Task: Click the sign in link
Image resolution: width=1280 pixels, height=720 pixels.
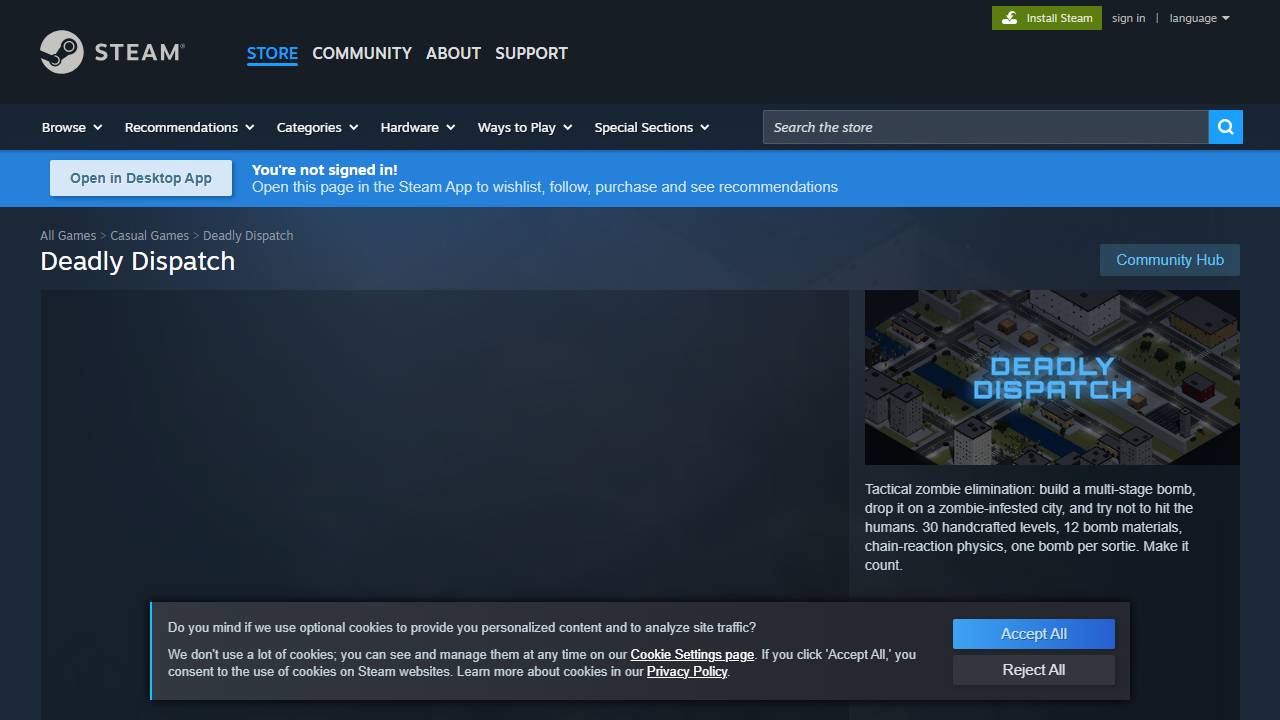Action: click(x=1128, y=18)
